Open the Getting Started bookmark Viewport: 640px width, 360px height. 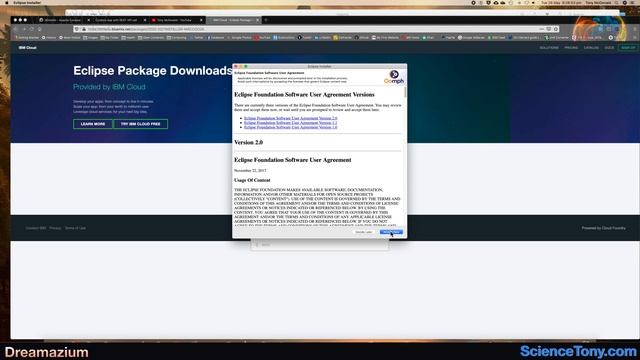tap(27, 38)
